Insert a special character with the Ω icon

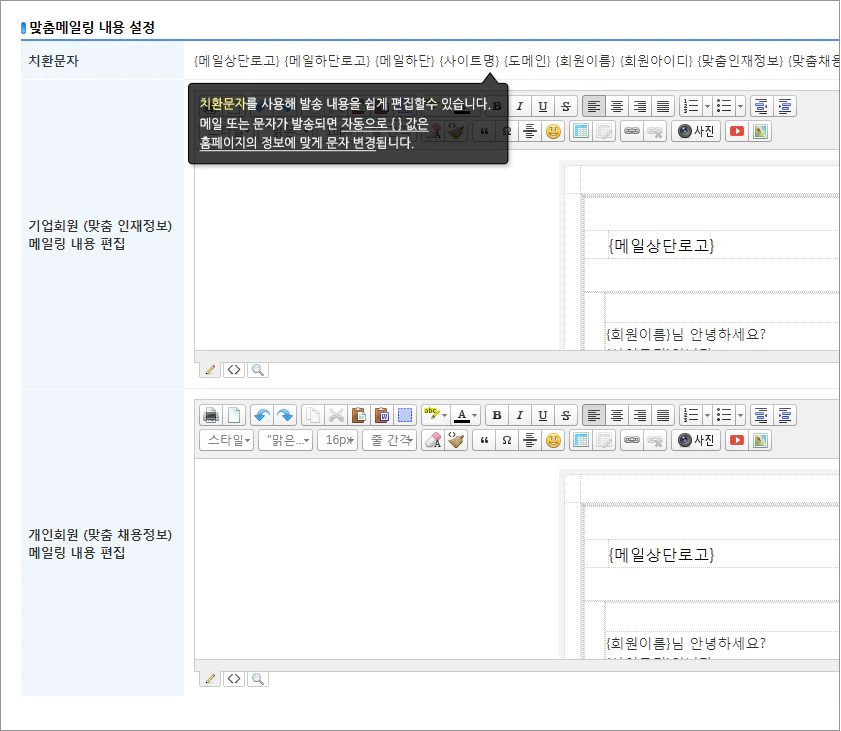tap(506, 440)
